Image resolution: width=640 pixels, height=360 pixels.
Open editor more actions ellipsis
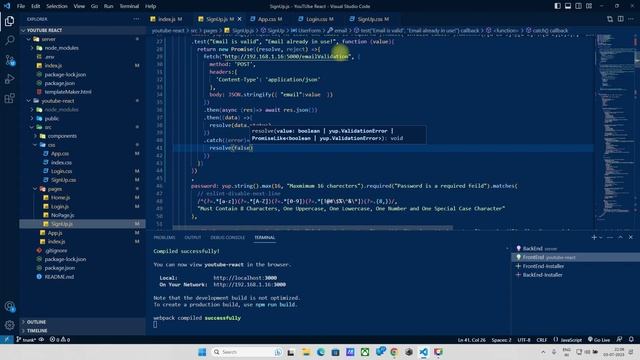[631, 19]
